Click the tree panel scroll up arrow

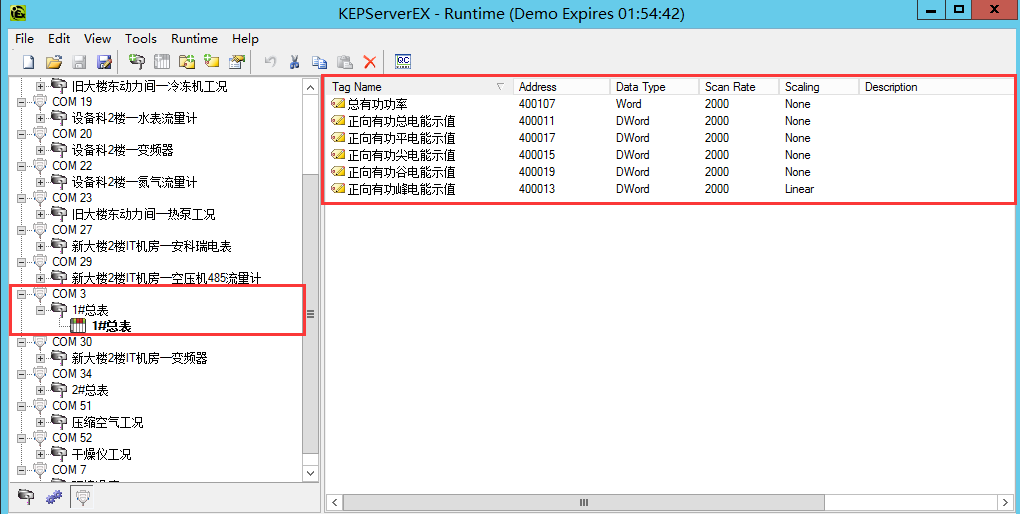coord(310,87)
